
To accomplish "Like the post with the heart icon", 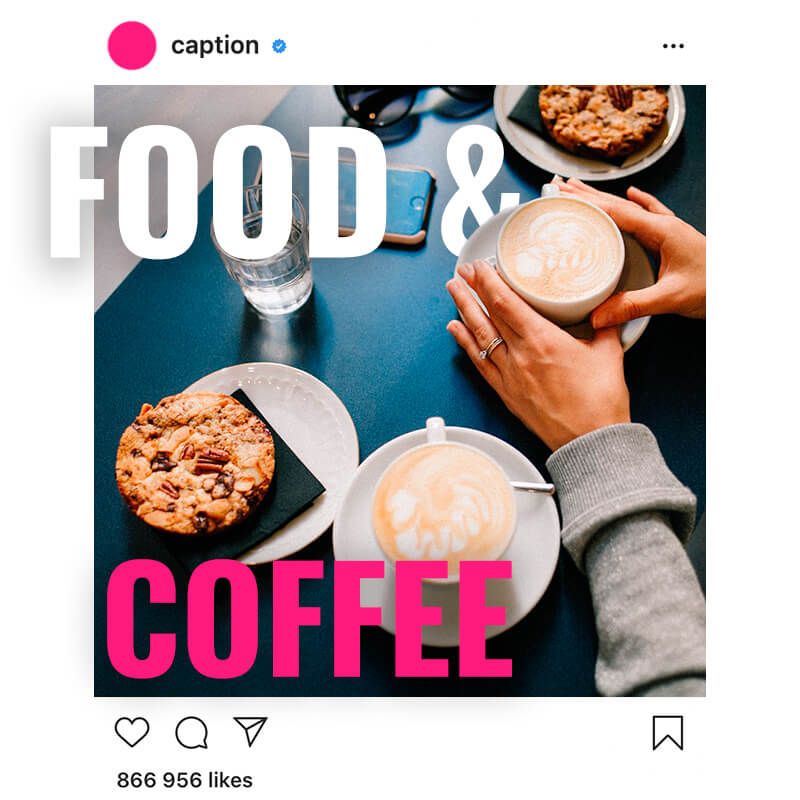I will pos(132,732).
